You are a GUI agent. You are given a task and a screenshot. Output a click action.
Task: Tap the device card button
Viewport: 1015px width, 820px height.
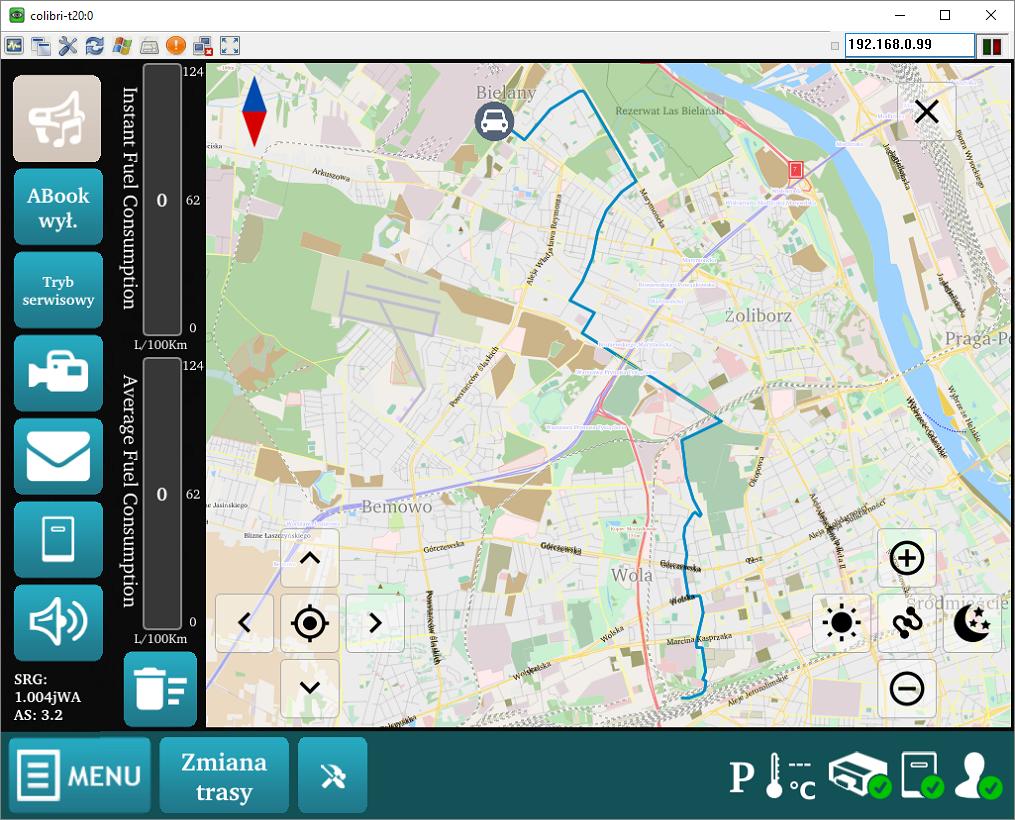coord(58,539)
